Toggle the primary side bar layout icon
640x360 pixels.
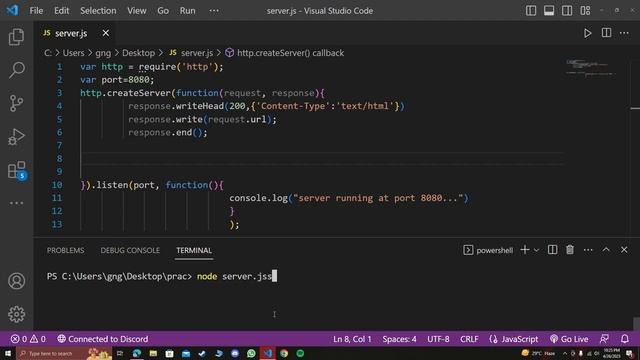pyautogui.click(x=531, y=11)
